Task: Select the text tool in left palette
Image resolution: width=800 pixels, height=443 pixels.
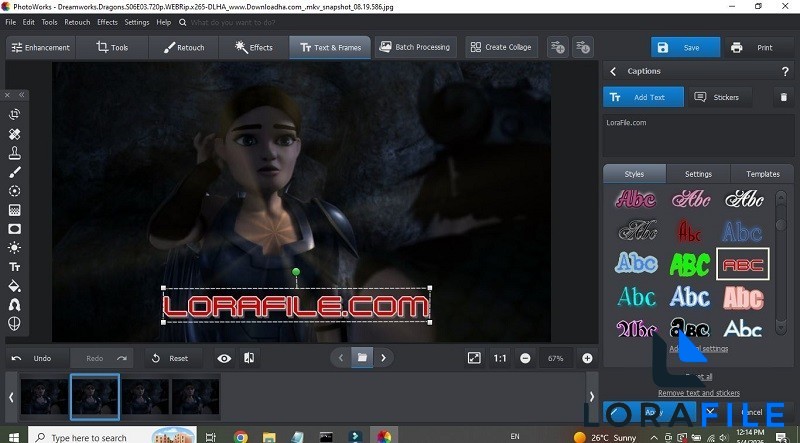Action: (x=14, y=267)
